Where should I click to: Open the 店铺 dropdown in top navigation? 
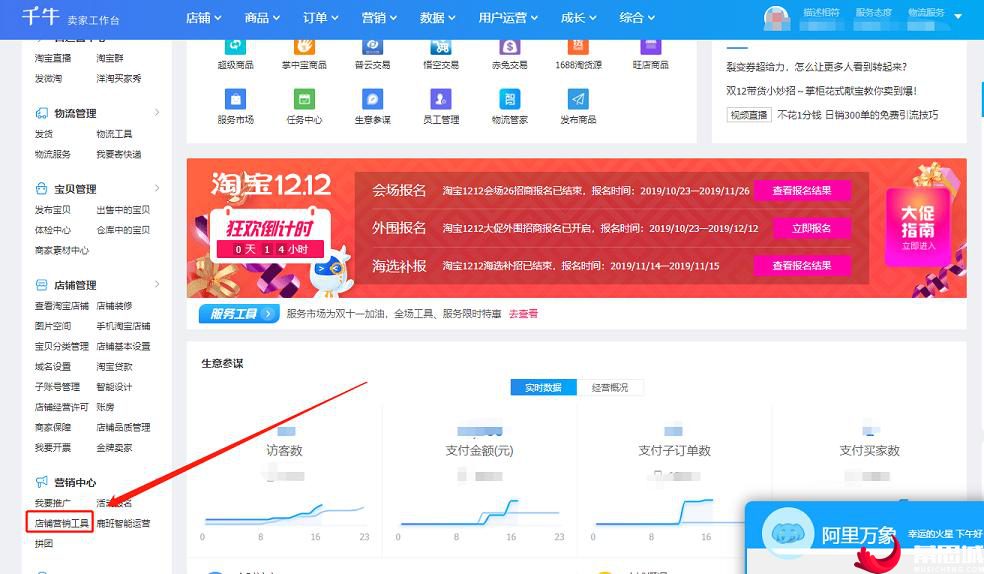pyautogui.click(x=203, y=18)
